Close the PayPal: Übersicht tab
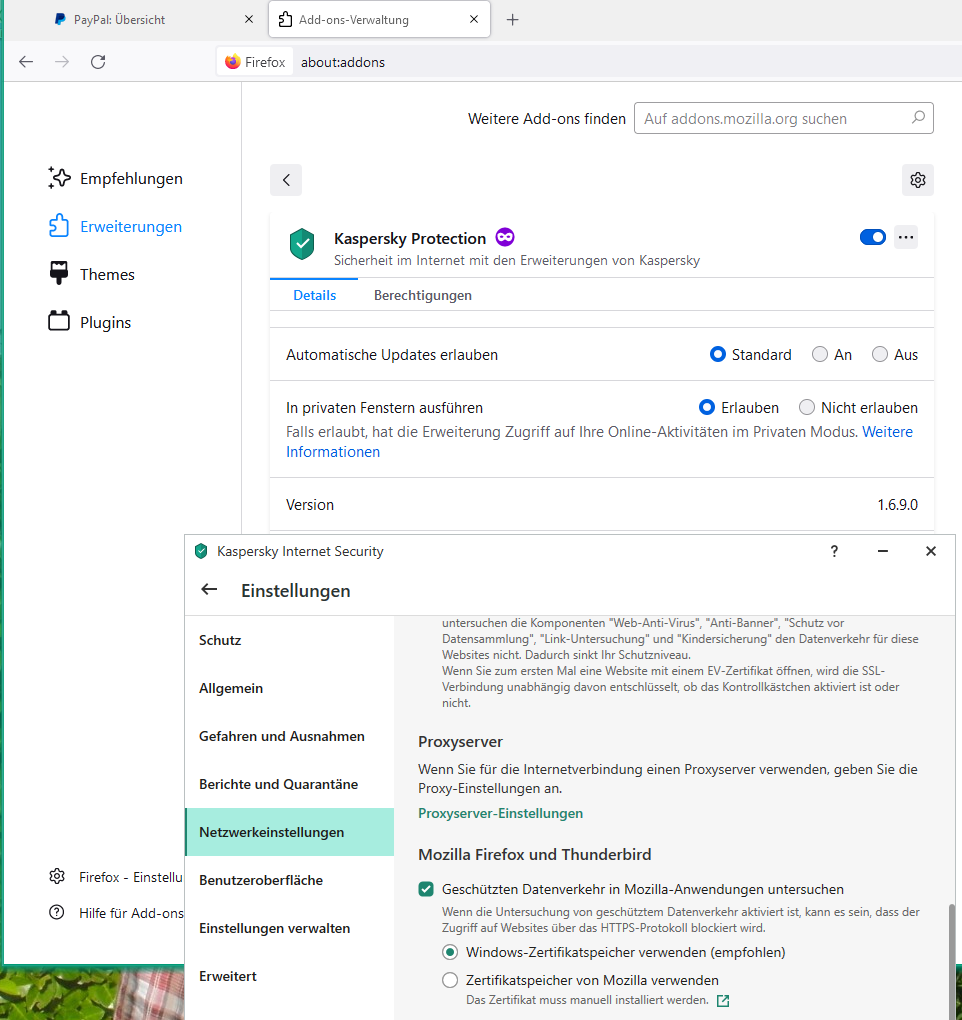This screenshot has width=962, height=1020. click(248, 20)
